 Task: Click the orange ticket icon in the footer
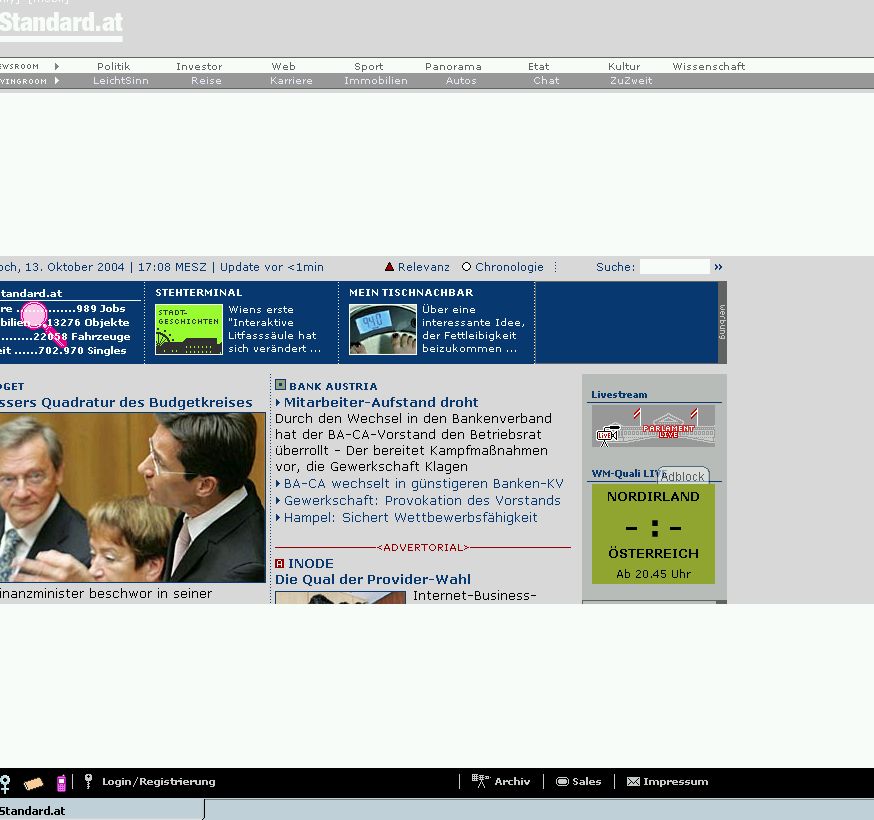33,784
